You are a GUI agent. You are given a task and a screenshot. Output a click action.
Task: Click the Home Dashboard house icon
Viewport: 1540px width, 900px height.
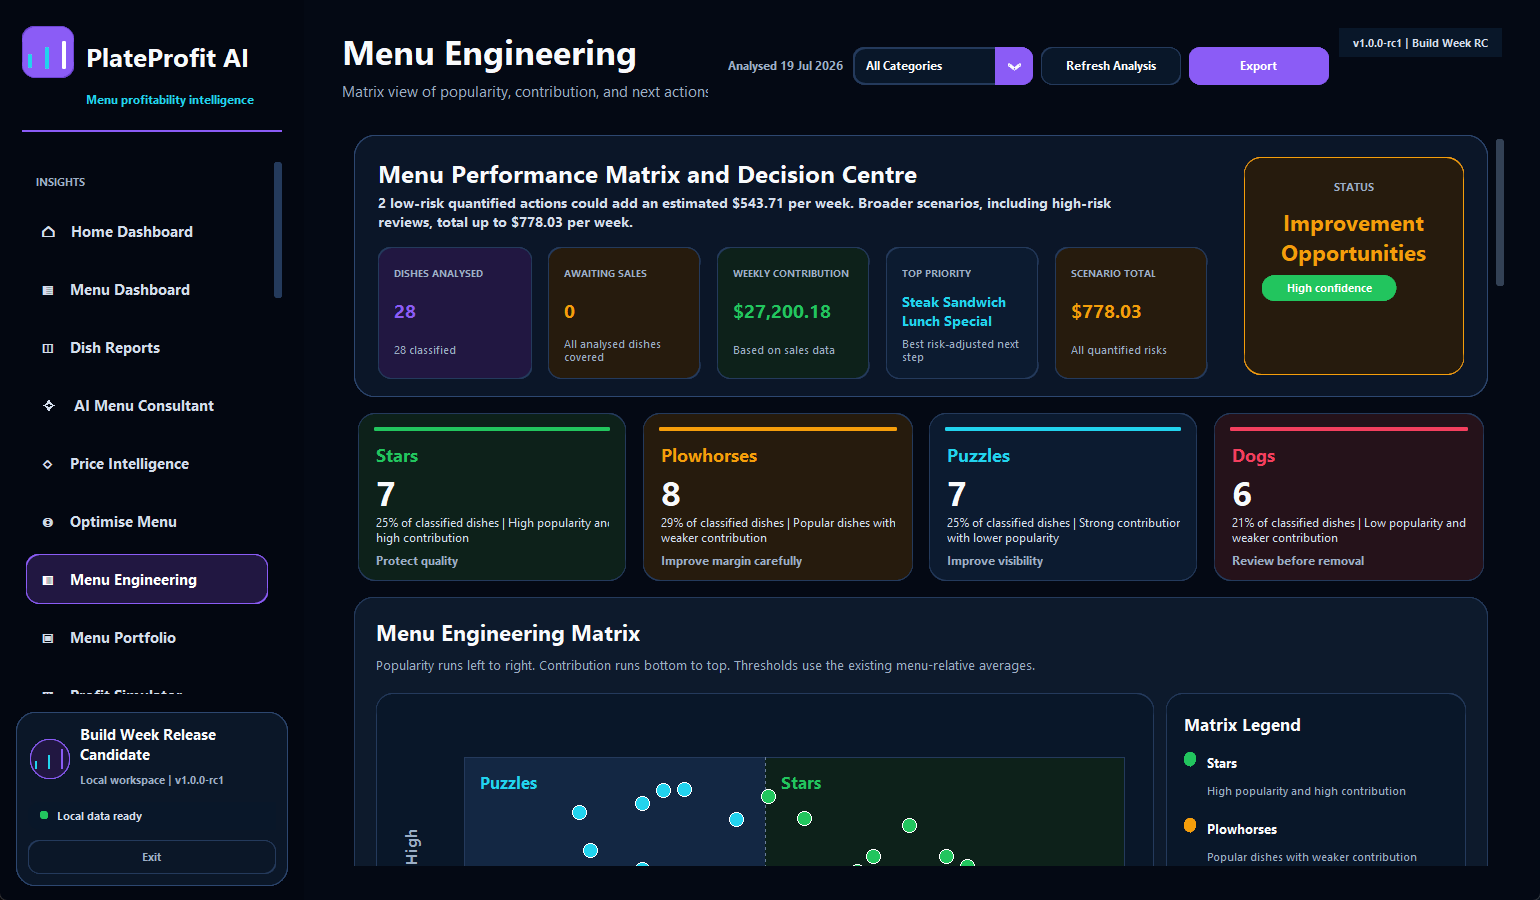pyautogui.click(x=48, y=232)
